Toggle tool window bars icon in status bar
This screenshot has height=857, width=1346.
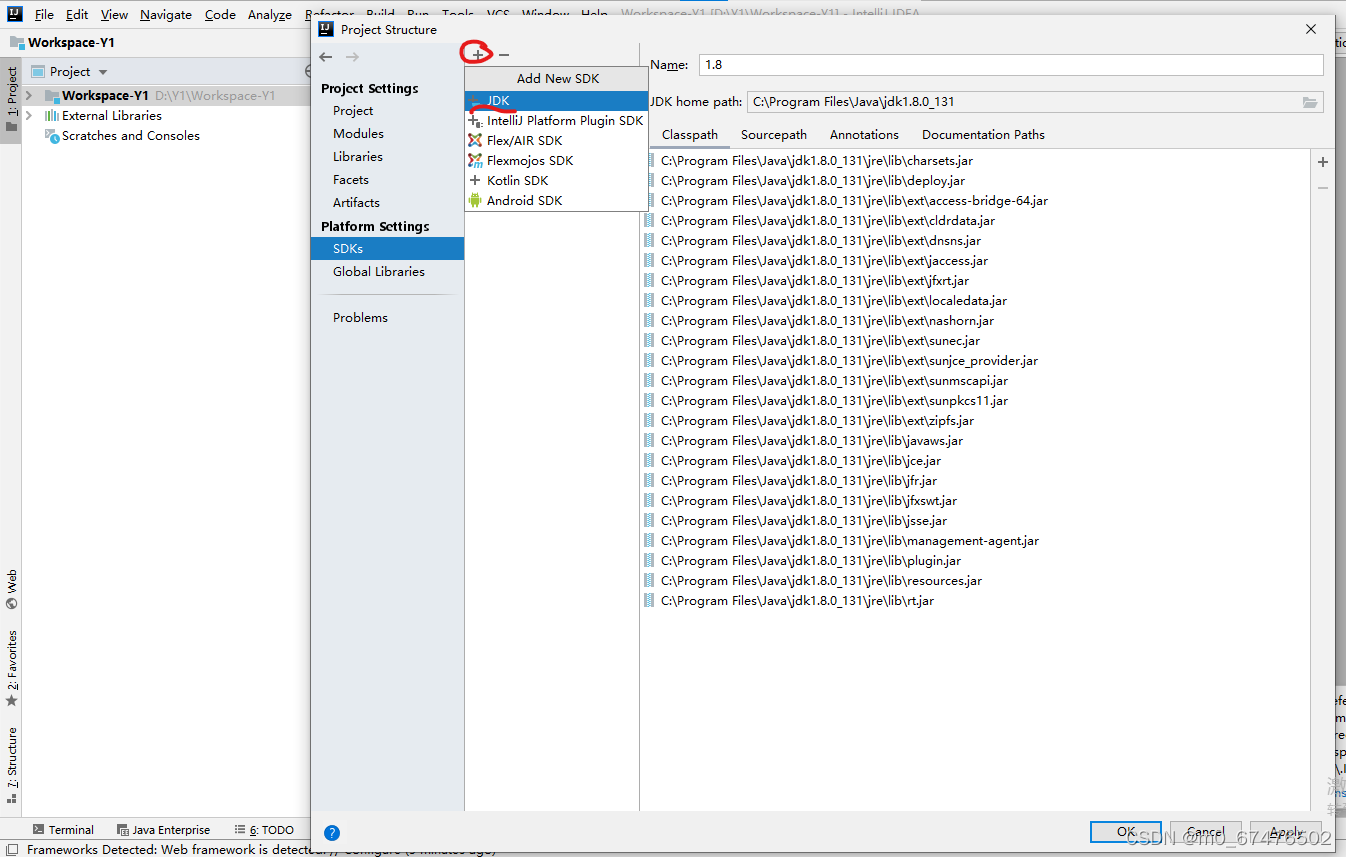click(12, 850)
